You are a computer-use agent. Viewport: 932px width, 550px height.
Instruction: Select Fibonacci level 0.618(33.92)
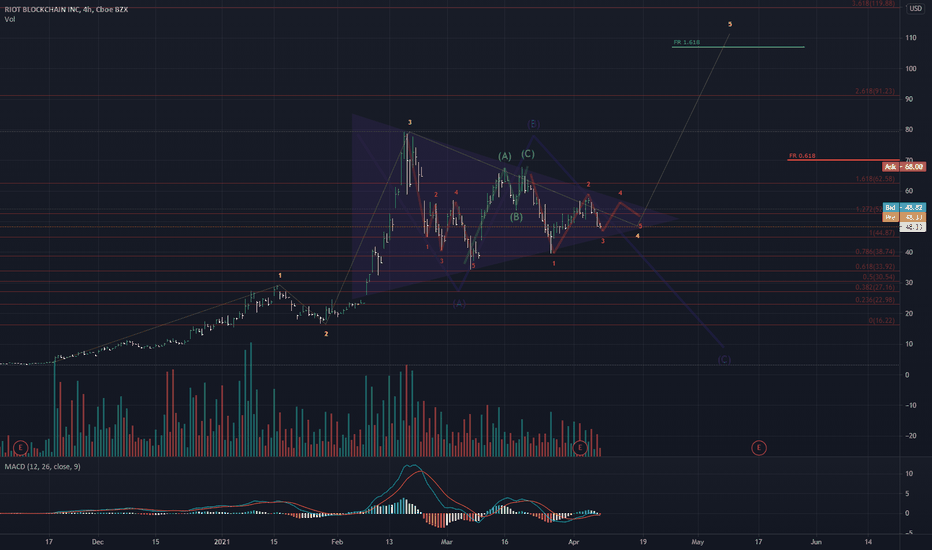pos(875,267)
